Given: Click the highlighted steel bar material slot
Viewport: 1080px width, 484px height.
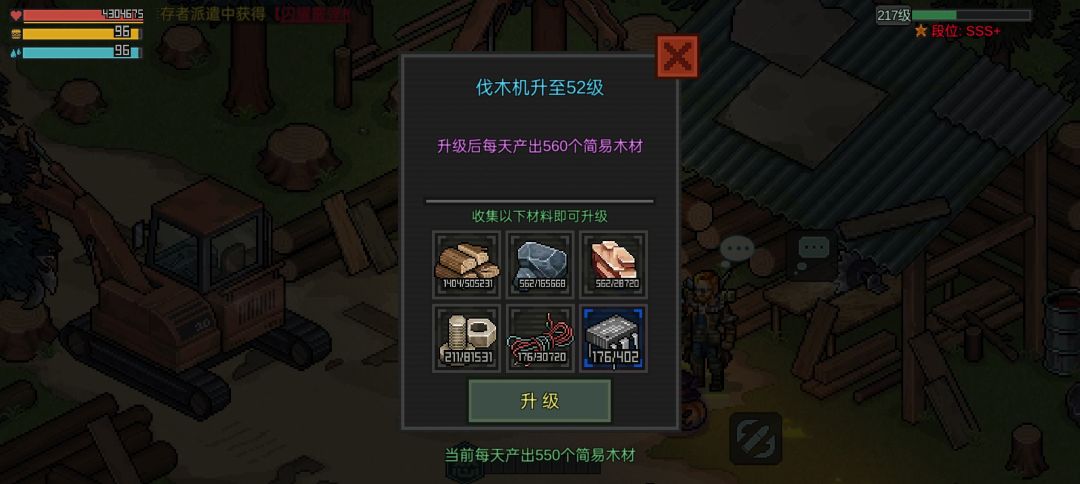Looking at the screenshot, I should pos(614,338).
